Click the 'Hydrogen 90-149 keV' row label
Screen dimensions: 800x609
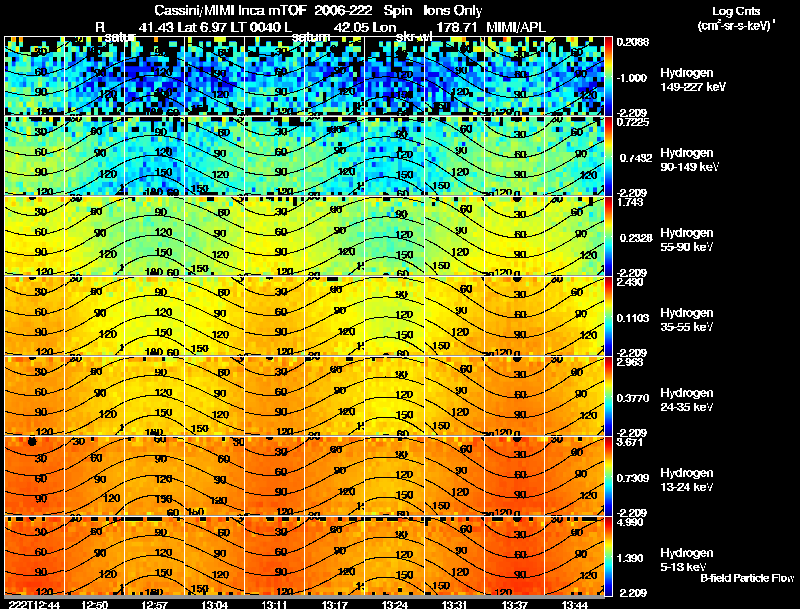[x=689, y=160]
